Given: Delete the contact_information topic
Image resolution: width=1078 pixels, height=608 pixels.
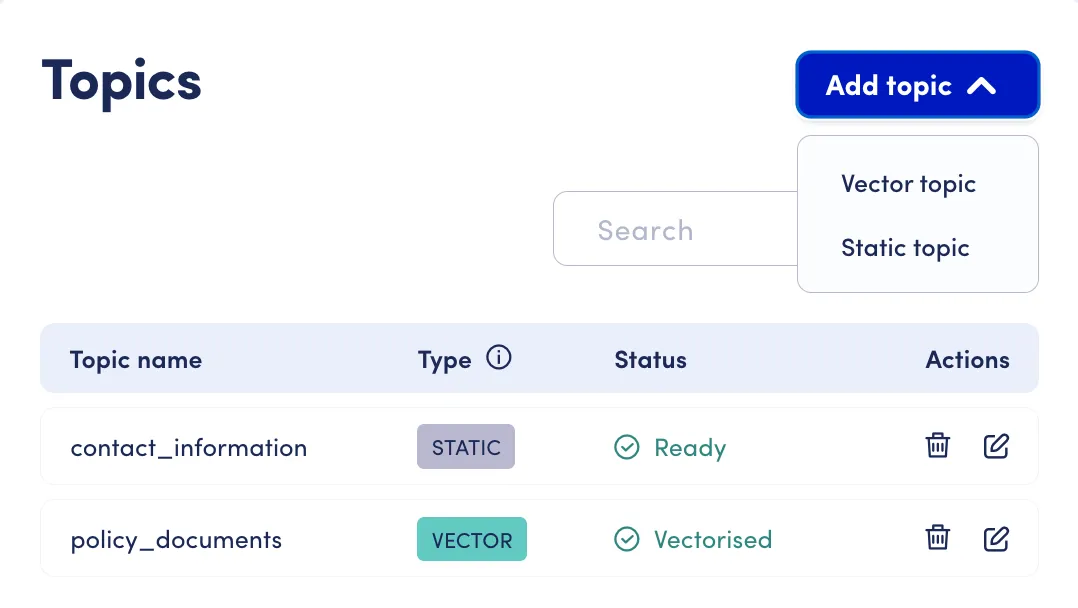Looking at the screenshot, I should tap(938, 446).
